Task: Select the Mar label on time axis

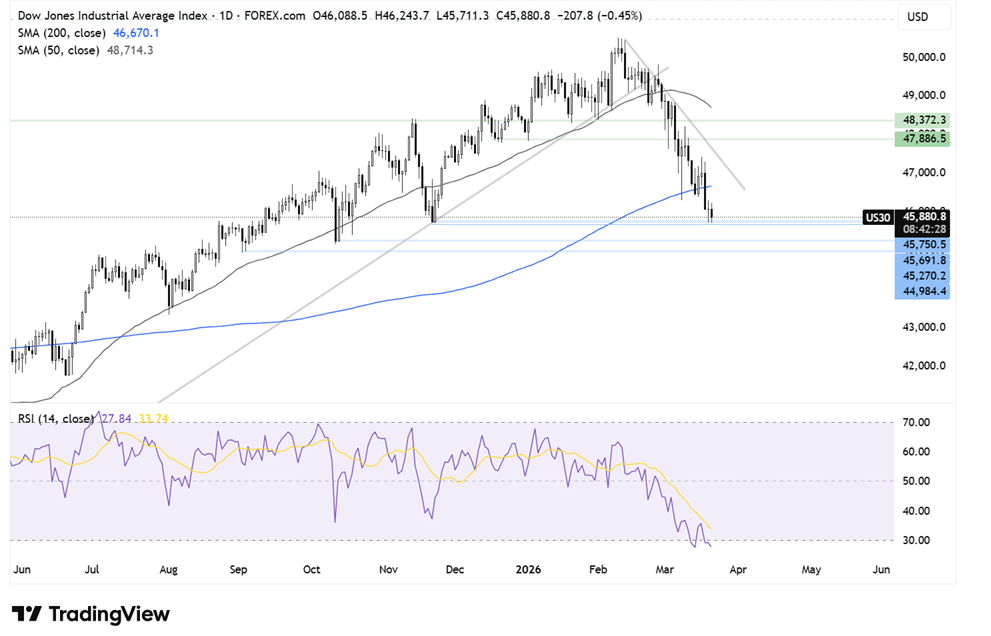Action: (x=663, y=569)
